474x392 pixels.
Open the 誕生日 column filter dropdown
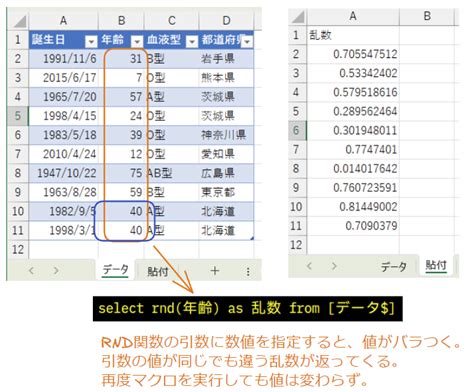(91, 41)
